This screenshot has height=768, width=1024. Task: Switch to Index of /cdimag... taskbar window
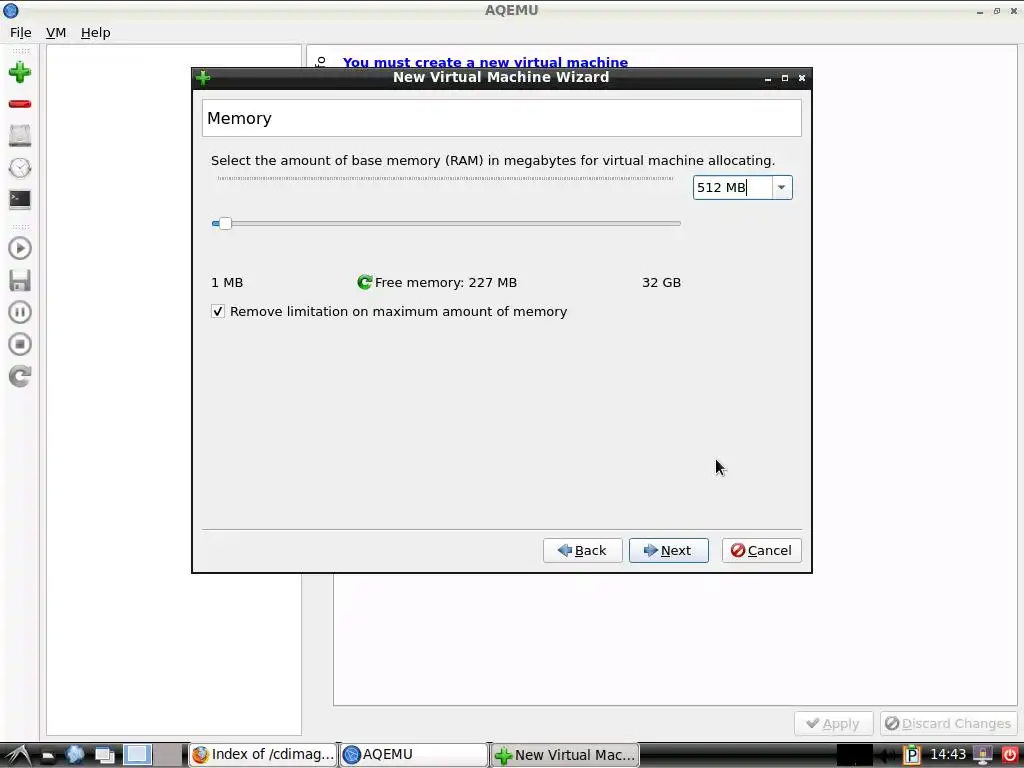pos(263,754)
